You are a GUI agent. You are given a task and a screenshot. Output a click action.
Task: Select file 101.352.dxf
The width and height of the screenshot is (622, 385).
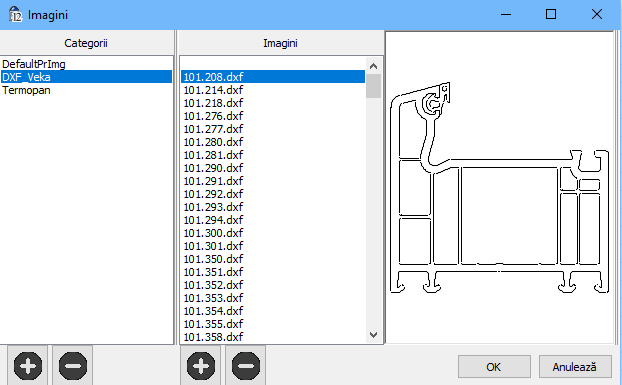[x=273, y=285]
